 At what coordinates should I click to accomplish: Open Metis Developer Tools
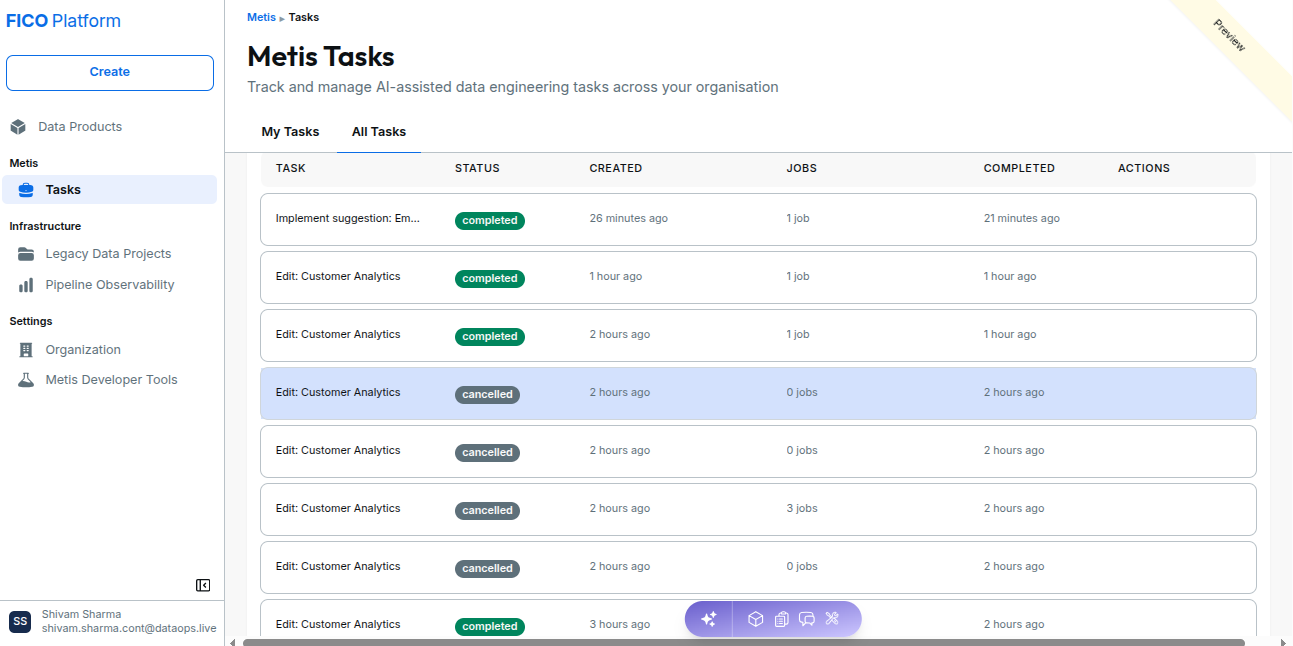pyautogui.click(x=111, y=380)
